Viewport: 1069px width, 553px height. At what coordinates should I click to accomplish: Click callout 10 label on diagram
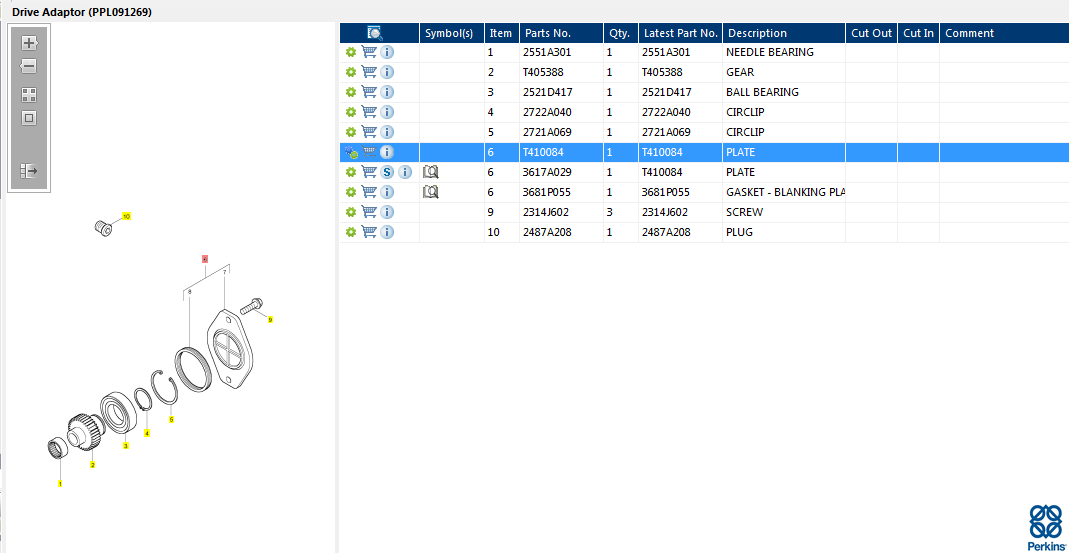[x=126, y=216]
